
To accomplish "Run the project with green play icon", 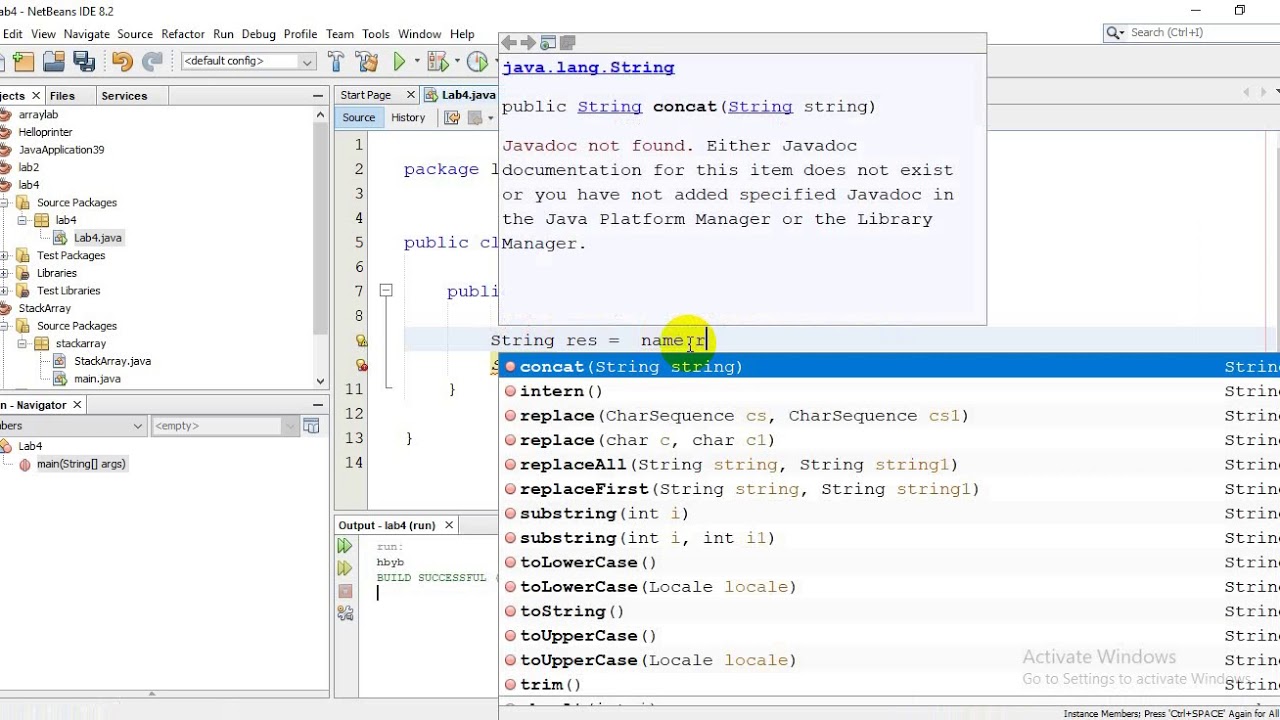I will [x=400, y=62].
